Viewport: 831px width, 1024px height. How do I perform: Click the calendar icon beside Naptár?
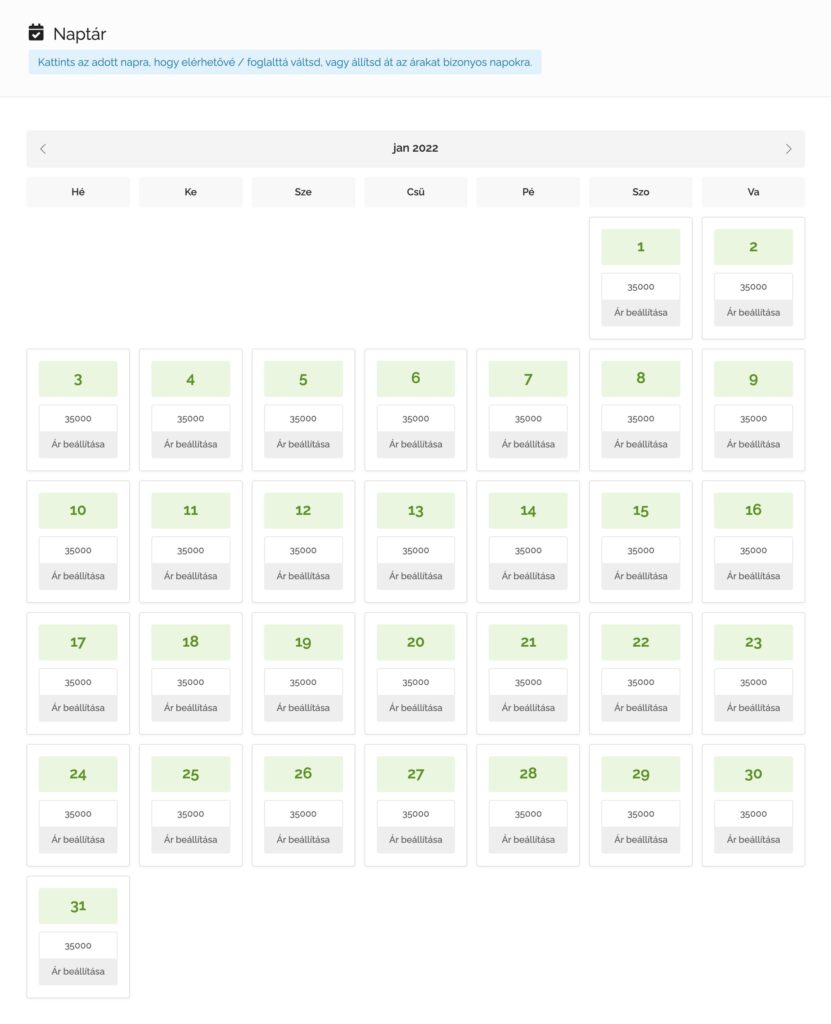click(36, 33)
